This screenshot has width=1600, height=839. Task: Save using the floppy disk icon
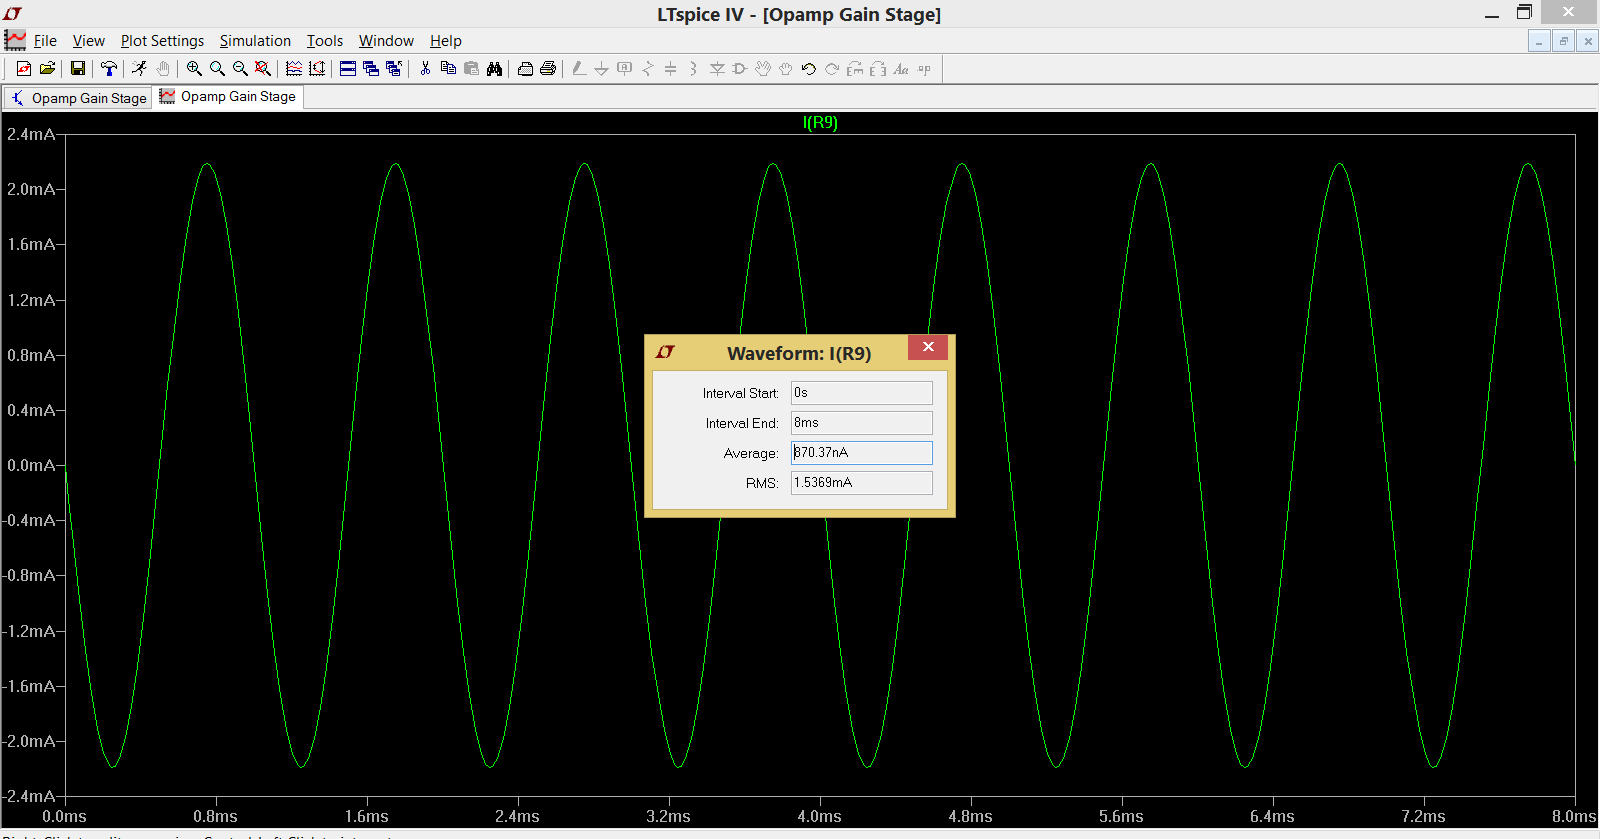(x=78, y=68)
